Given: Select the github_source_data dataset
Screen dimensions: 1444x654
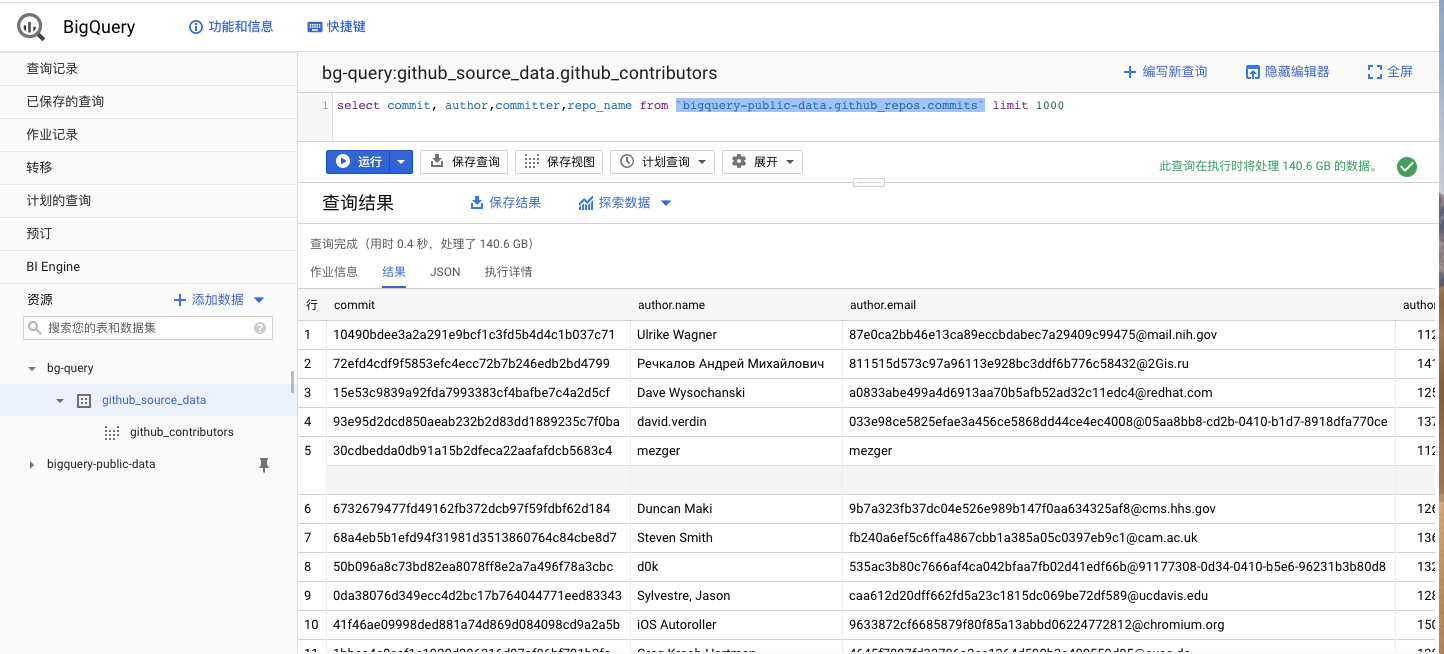Looking at the screenshot, I should (154, 400).
